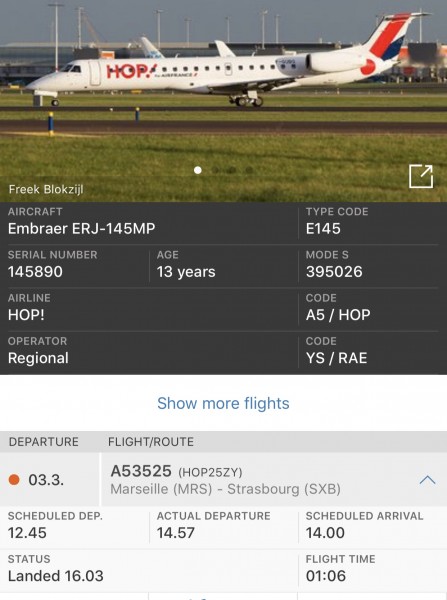Click the FLIGHT/ROUTE column header

pyautogui.click(x=151, y=442)
